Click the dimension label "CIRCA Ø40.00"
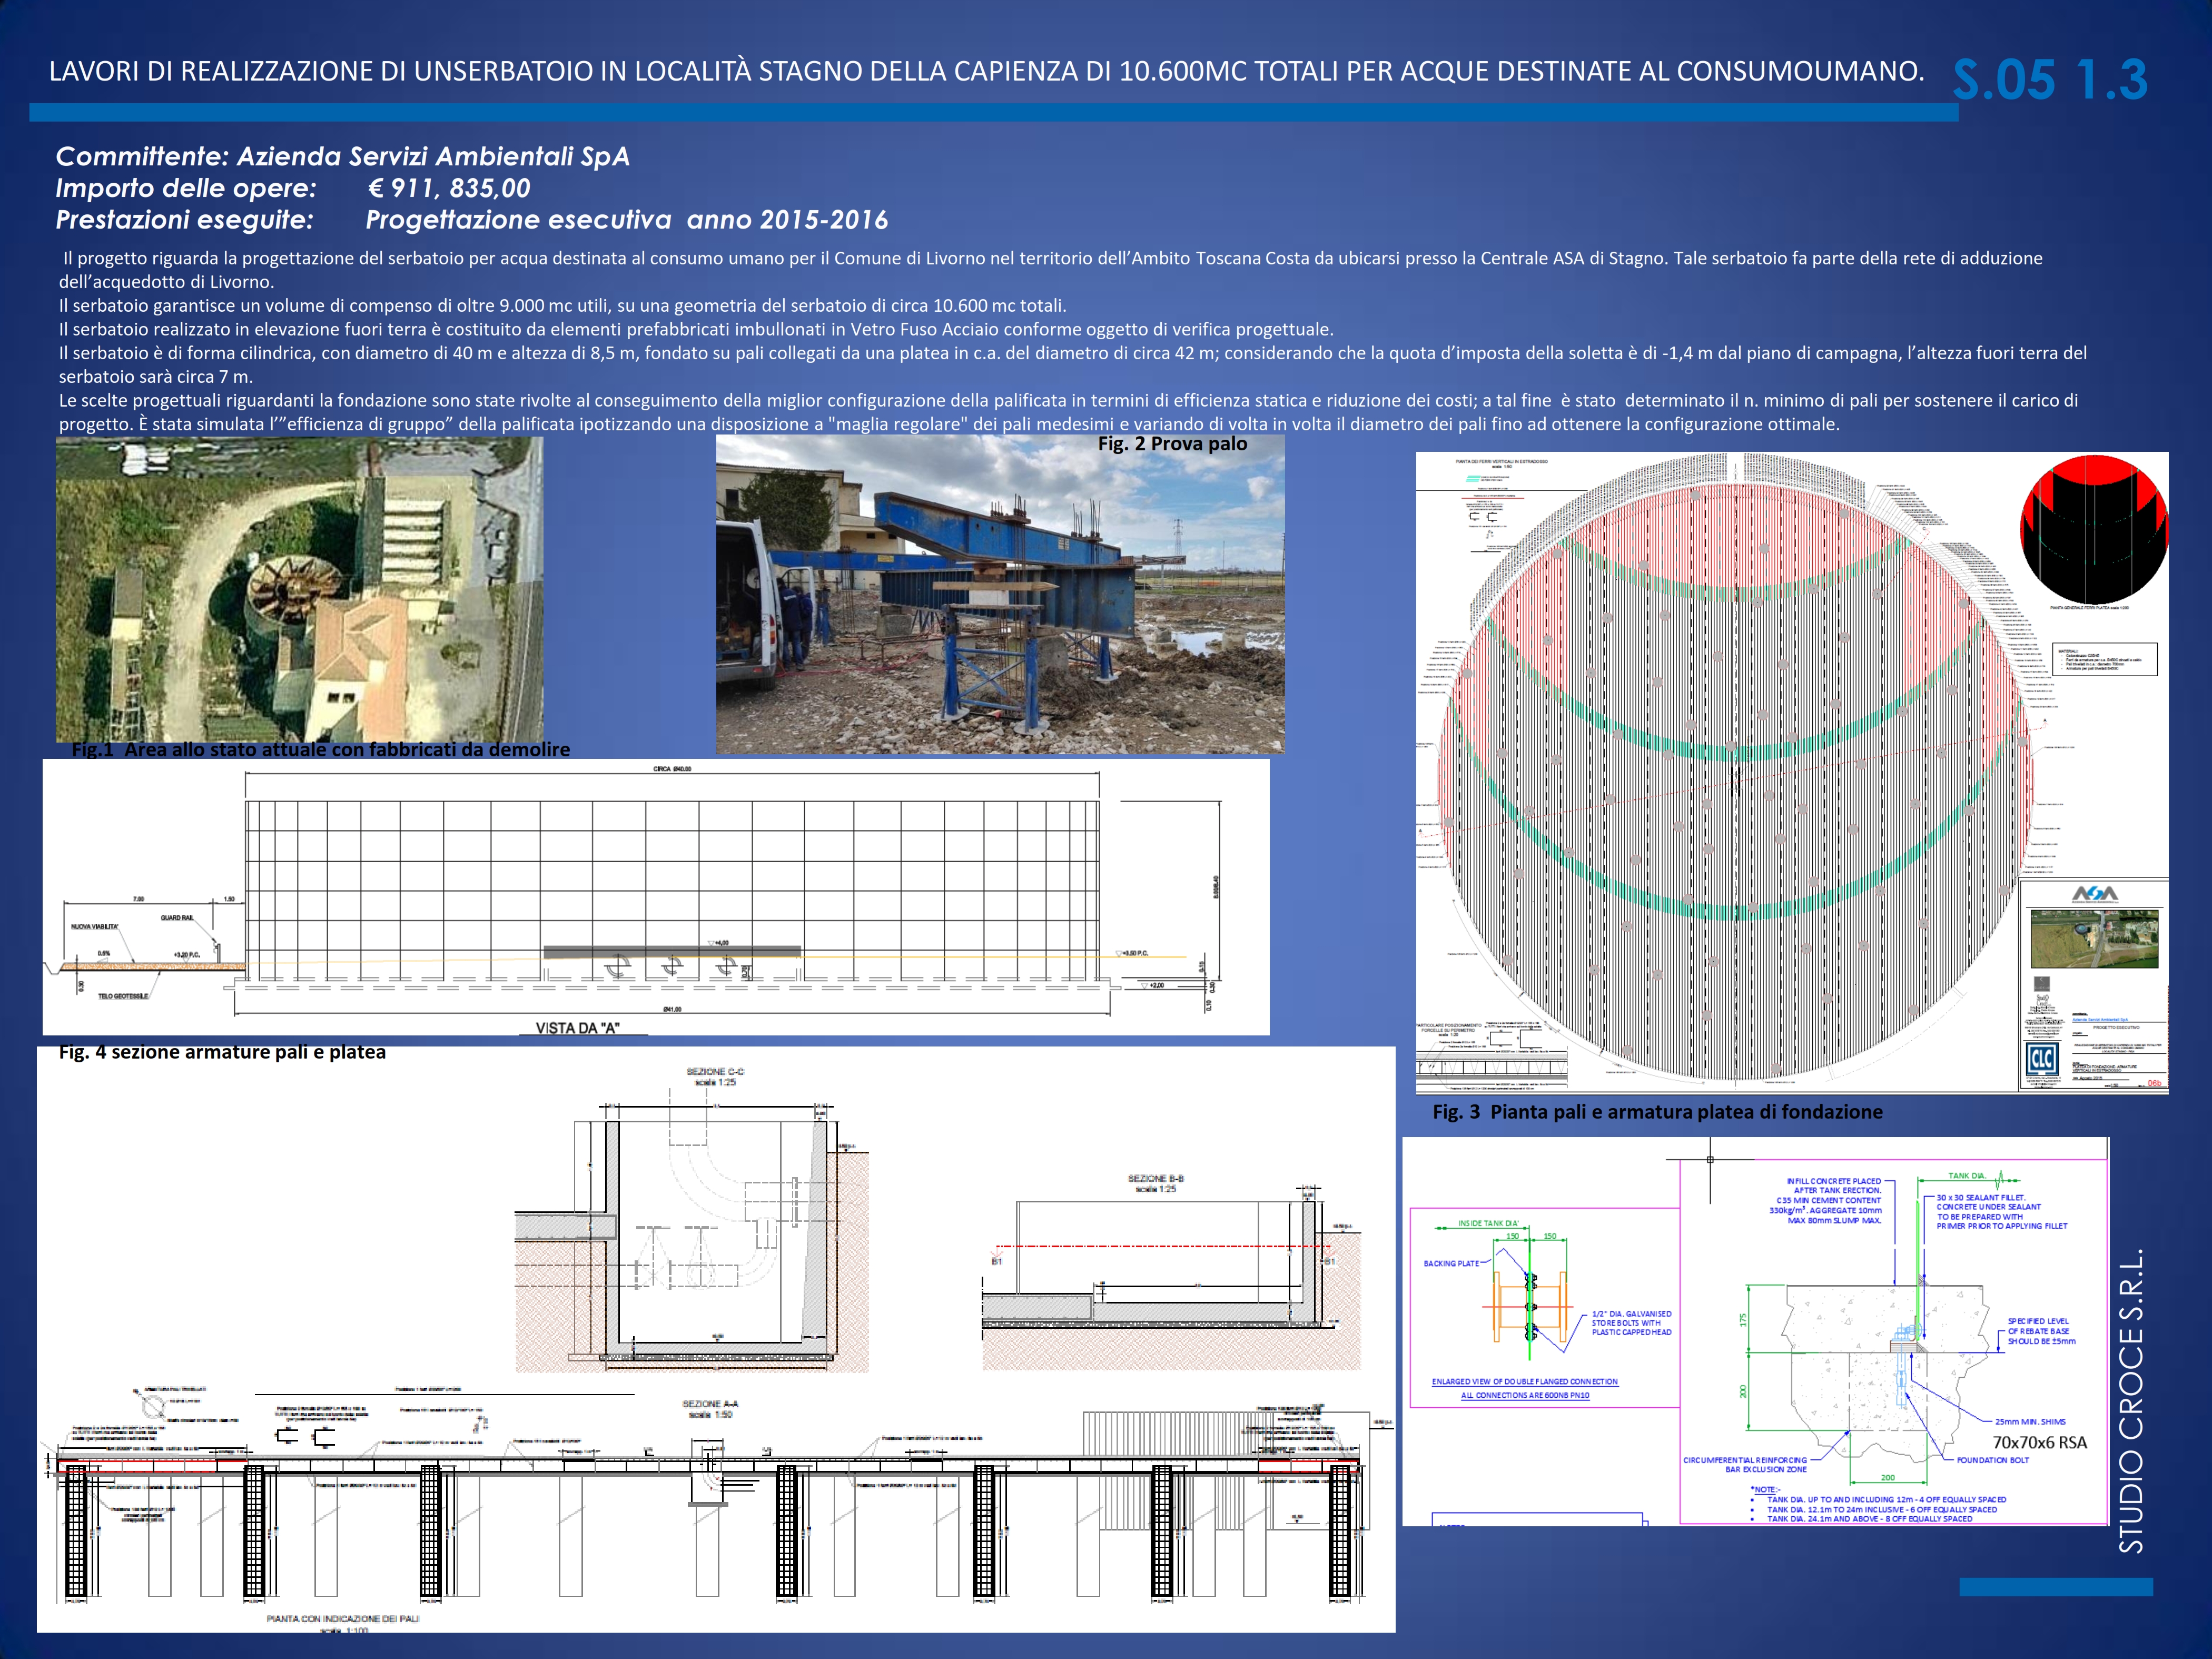 pyautogui.click(x=672, y=769)
